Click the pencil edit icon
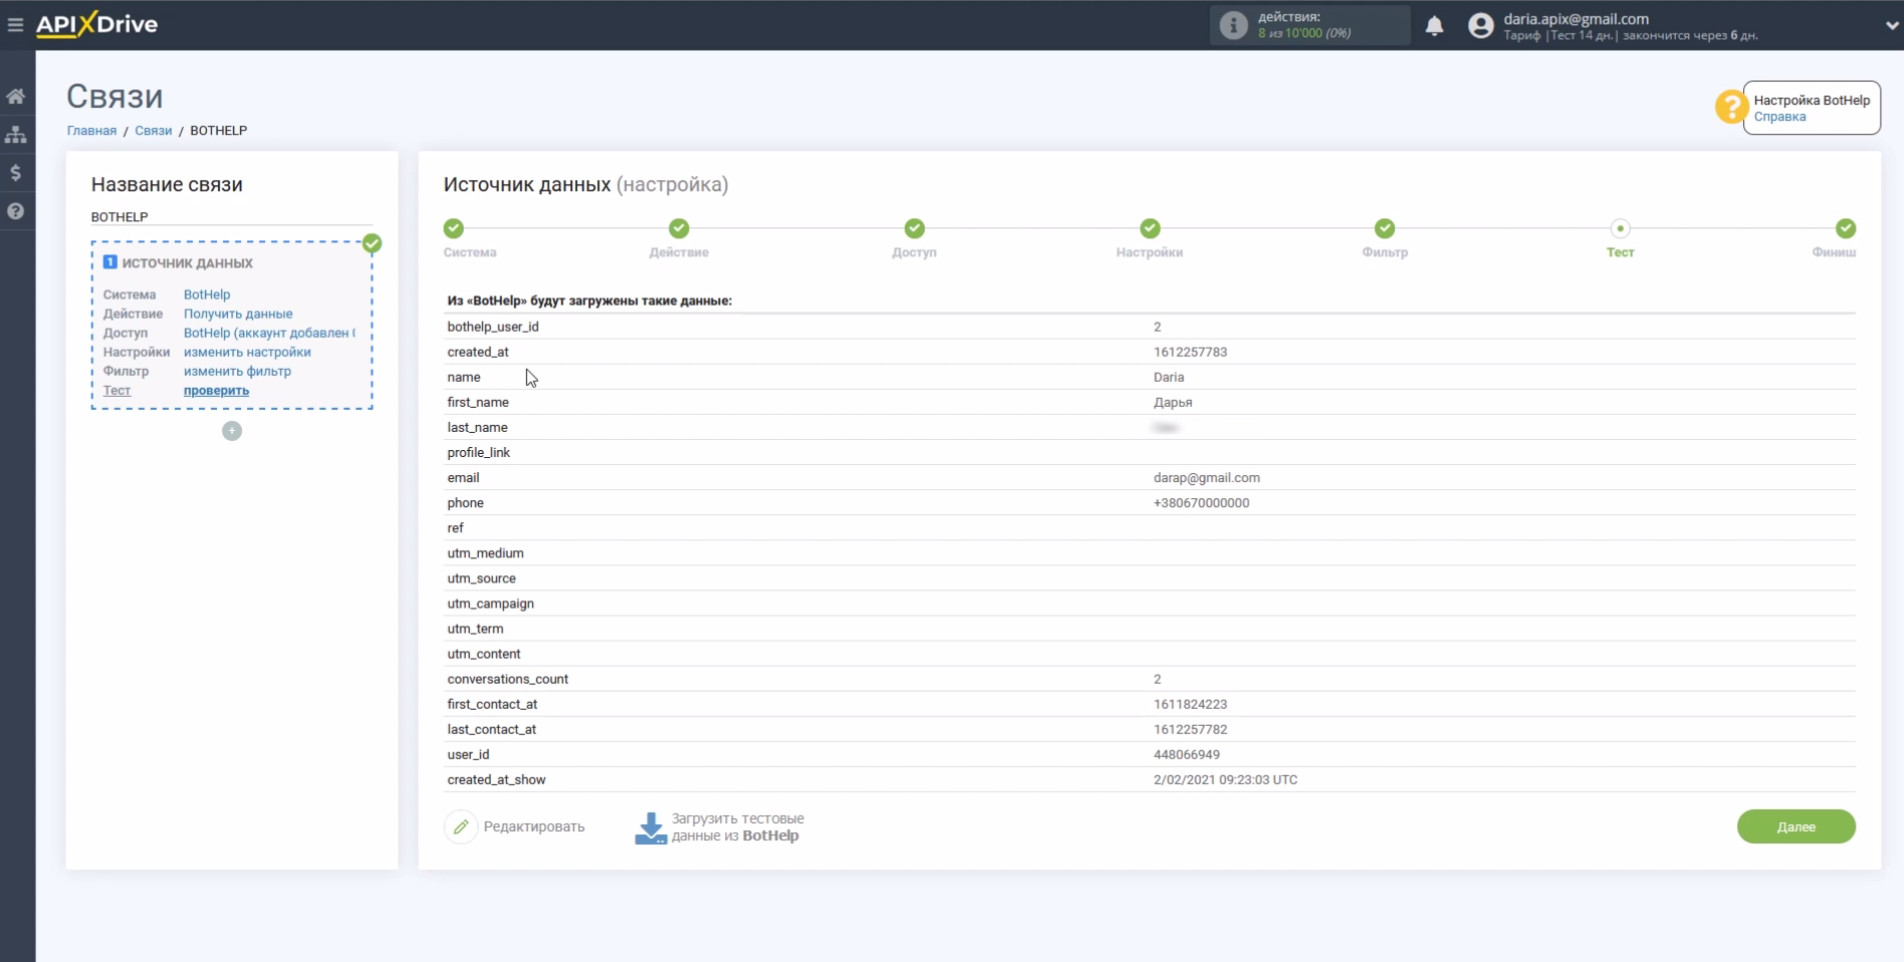1904x962 pixels. (461, 827)
